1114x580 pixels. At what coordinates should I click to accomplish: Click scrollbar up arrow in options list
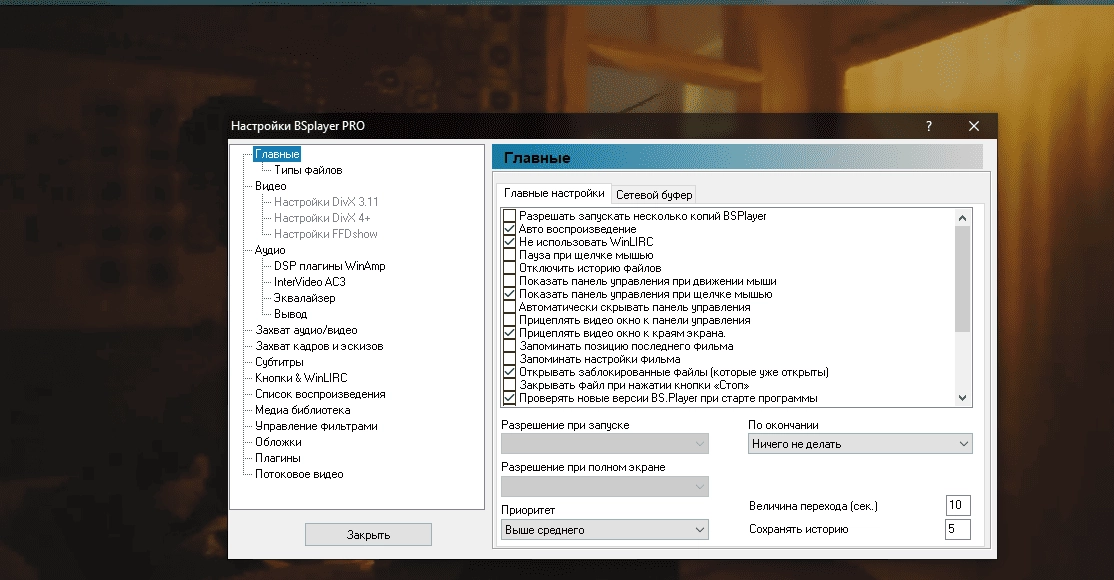(963, 218)
